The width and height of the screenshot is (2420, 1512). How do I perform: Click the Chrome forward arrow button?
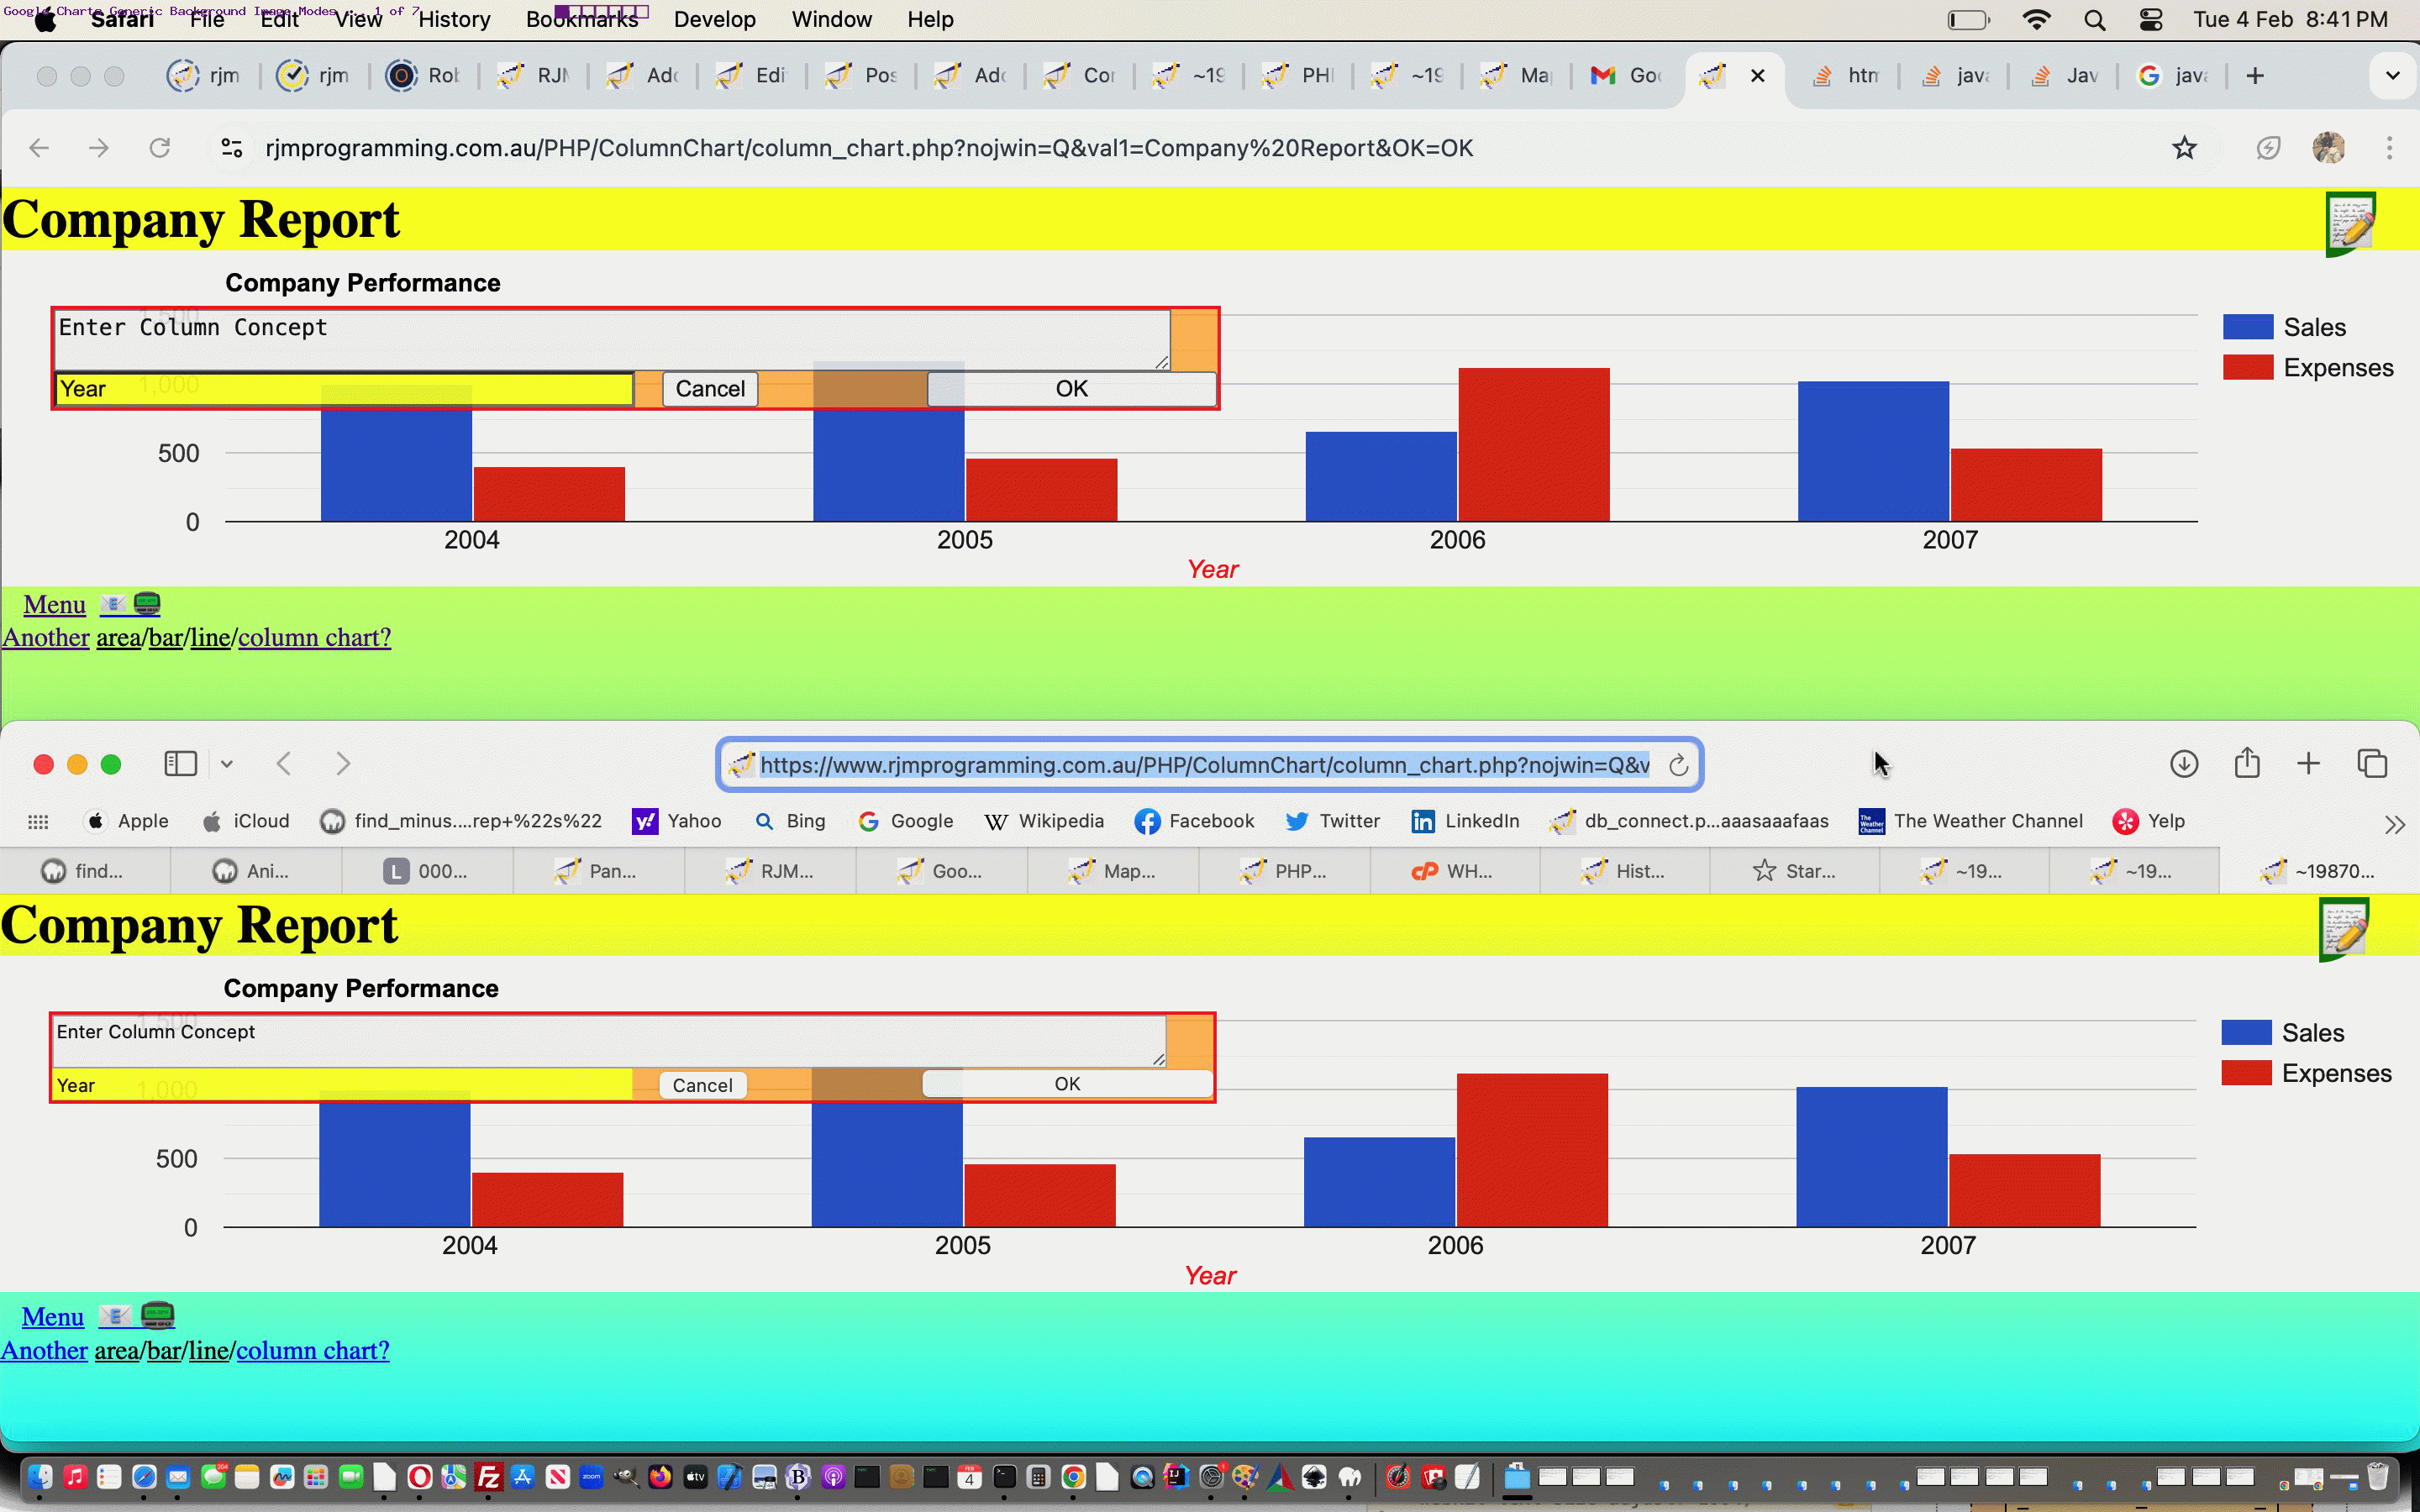pos(99,148)
